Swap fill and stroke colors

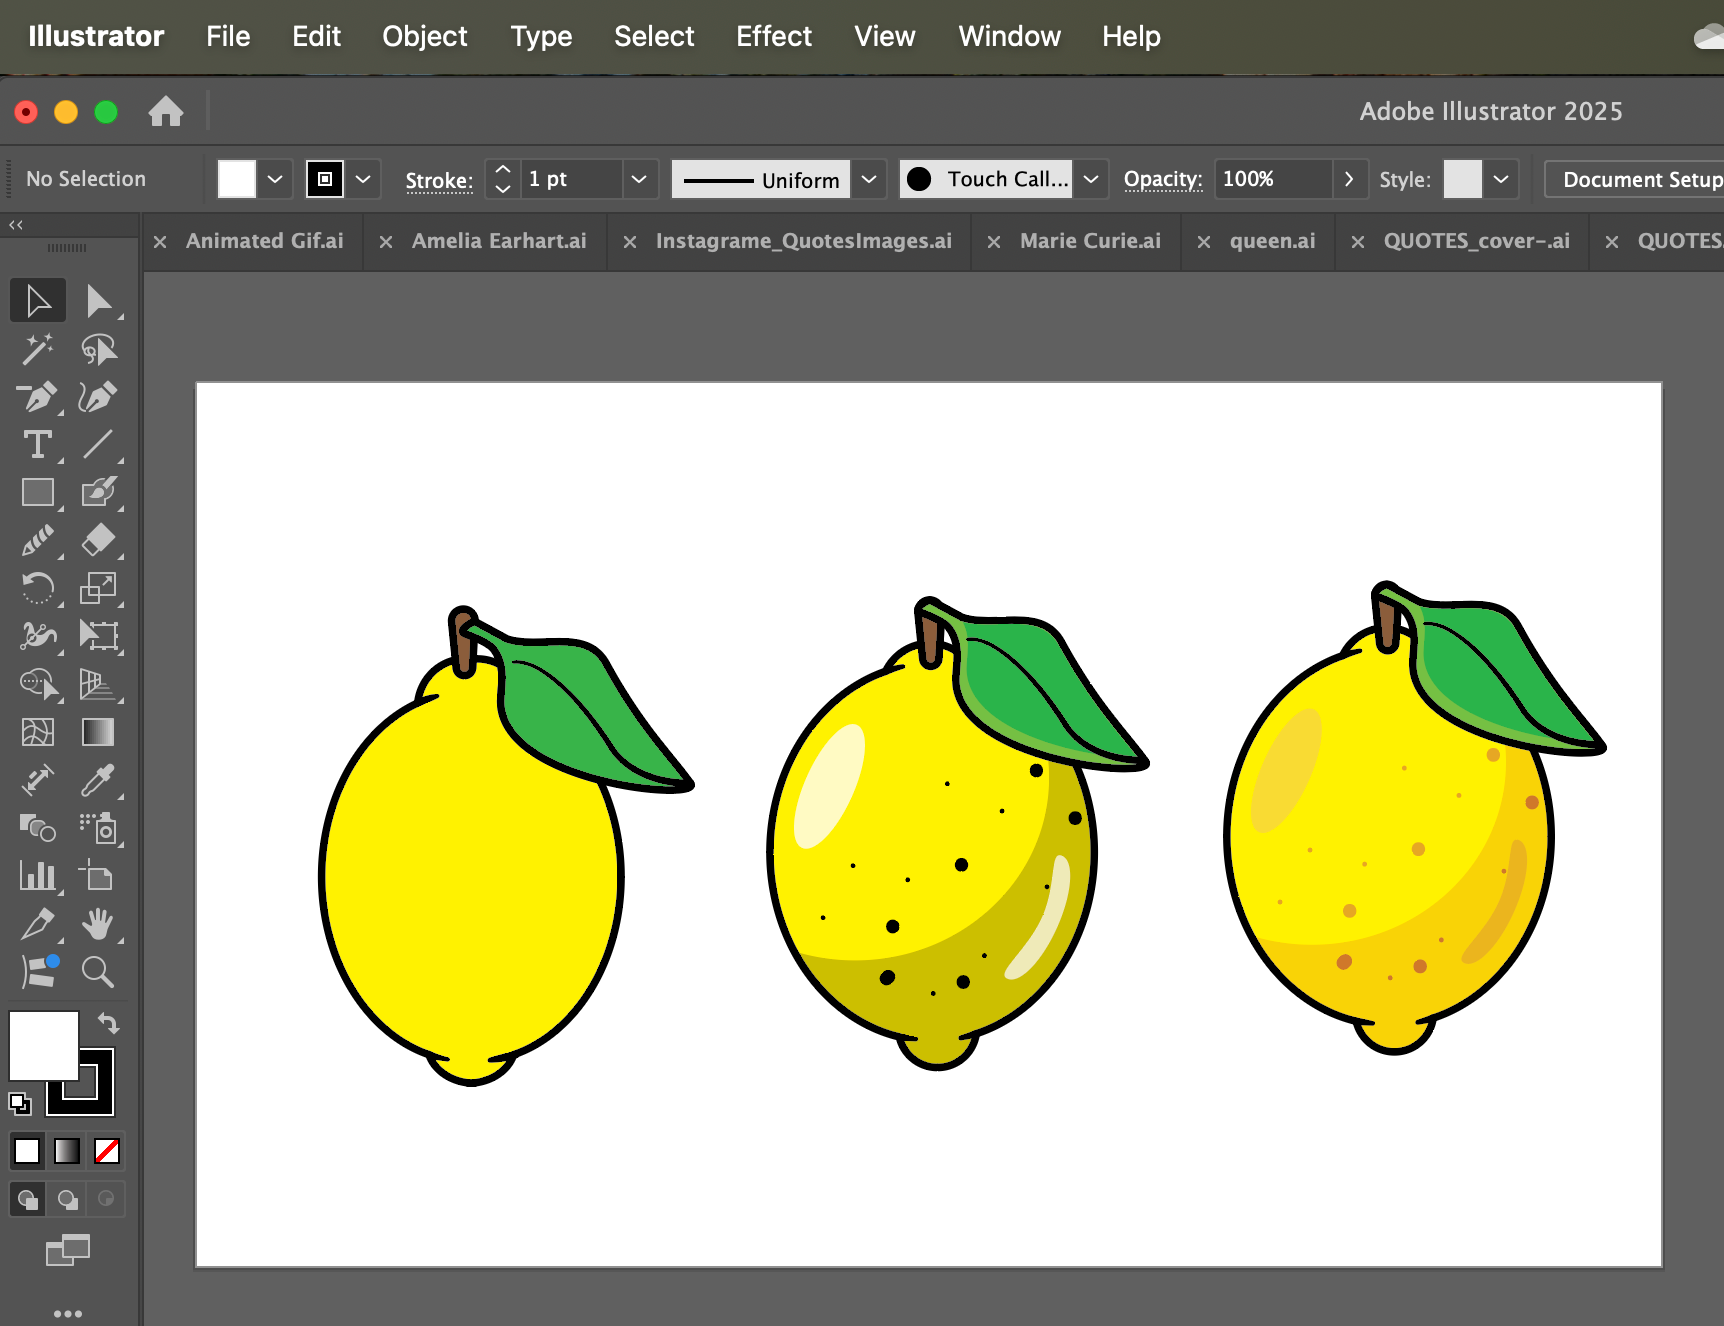click(108, 1023)
